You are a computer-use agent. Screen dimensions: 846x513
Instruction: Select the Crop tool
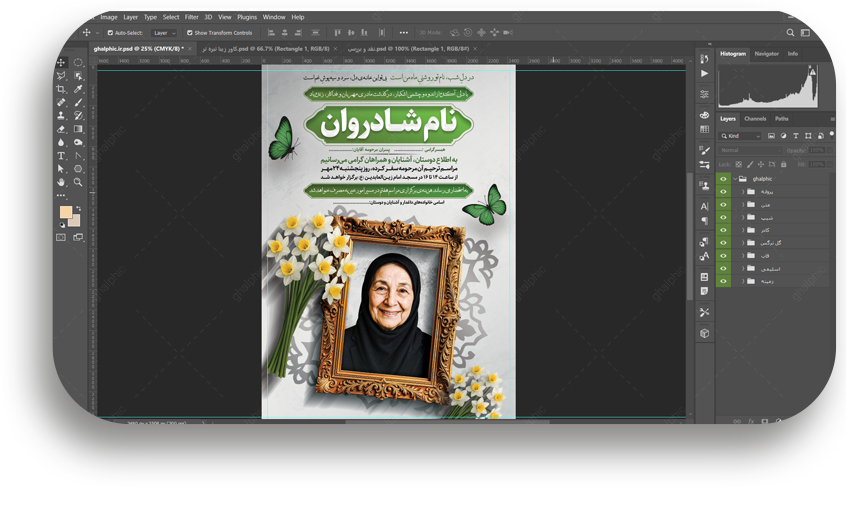(x=61, y=89)
